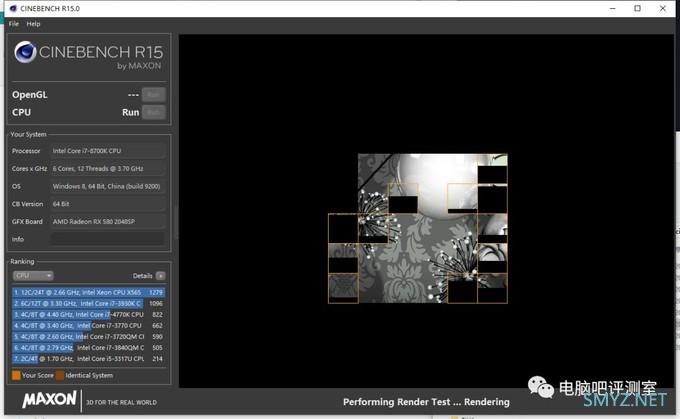
Task: Close the Cinebench window
Action: tap(663, 8)
